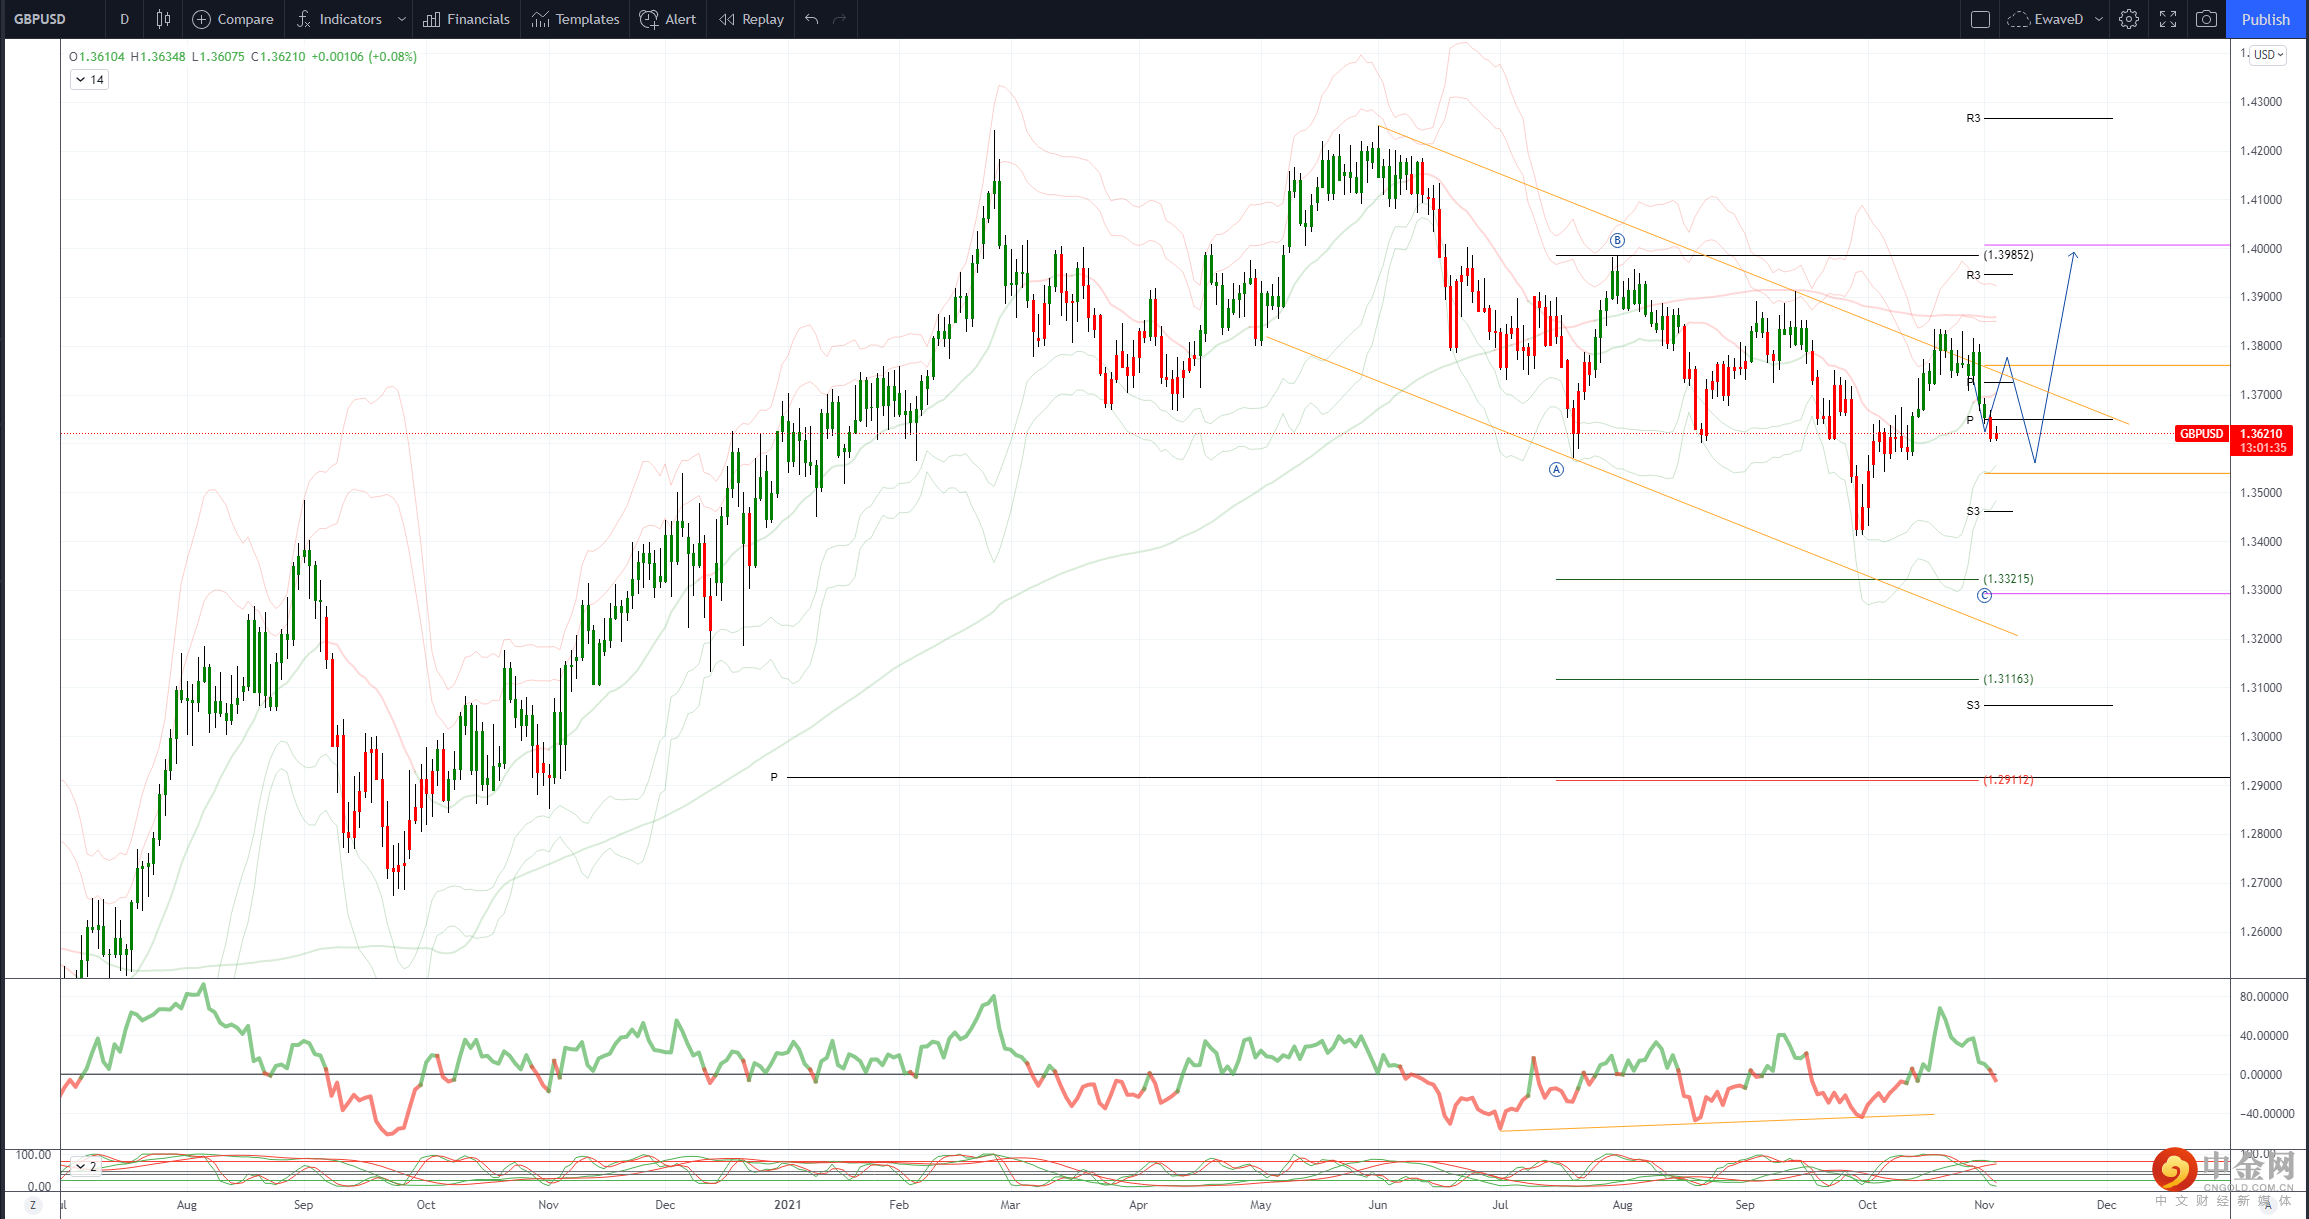Image resolution: width=2309 pixels, height=1219 pixels.
Task: Open the Alert creation tool
Action: [668, 19]
